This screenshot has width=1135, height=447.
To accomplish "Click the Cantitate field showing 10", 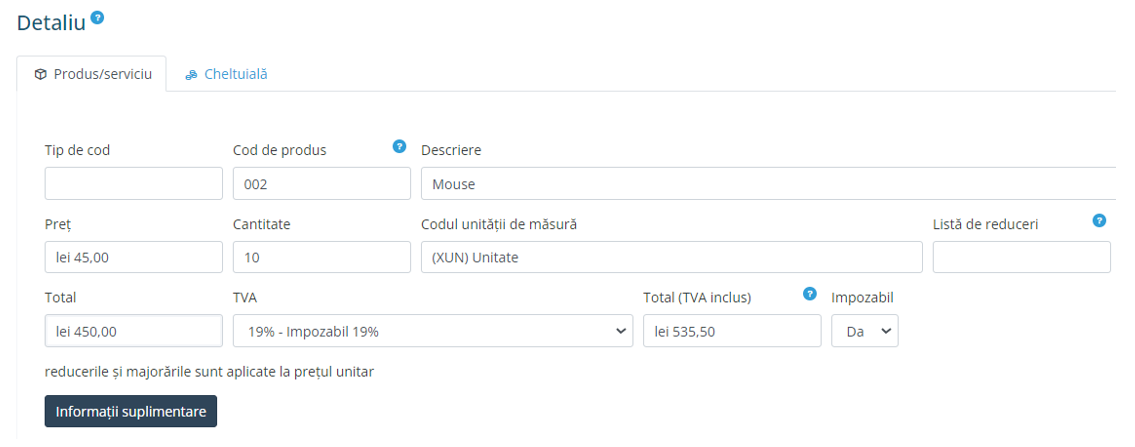I will pos(321,257).
